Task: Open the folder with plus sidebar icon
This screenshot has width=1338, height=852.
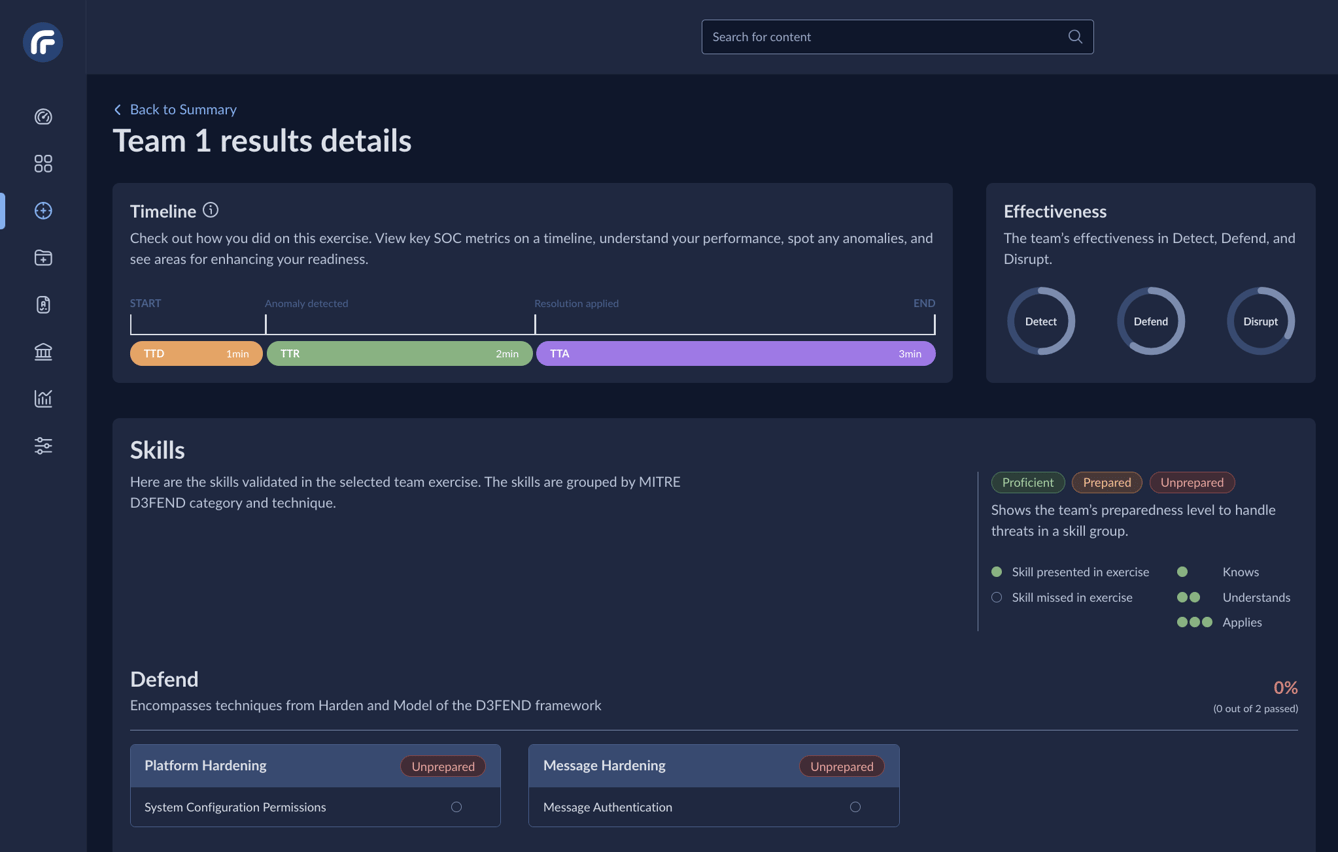Action: 42,257
